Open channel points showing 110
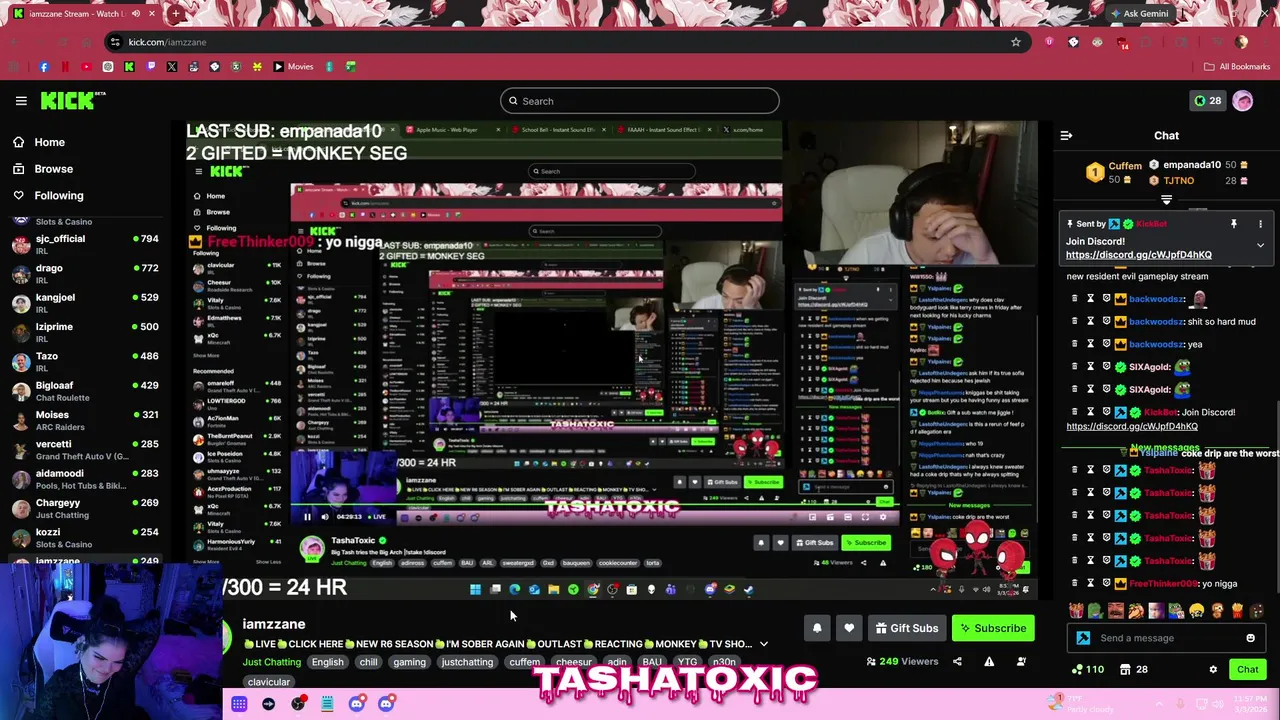Image resolution: width=1280 pixels, height=720 pixels. click(1088, 669)
